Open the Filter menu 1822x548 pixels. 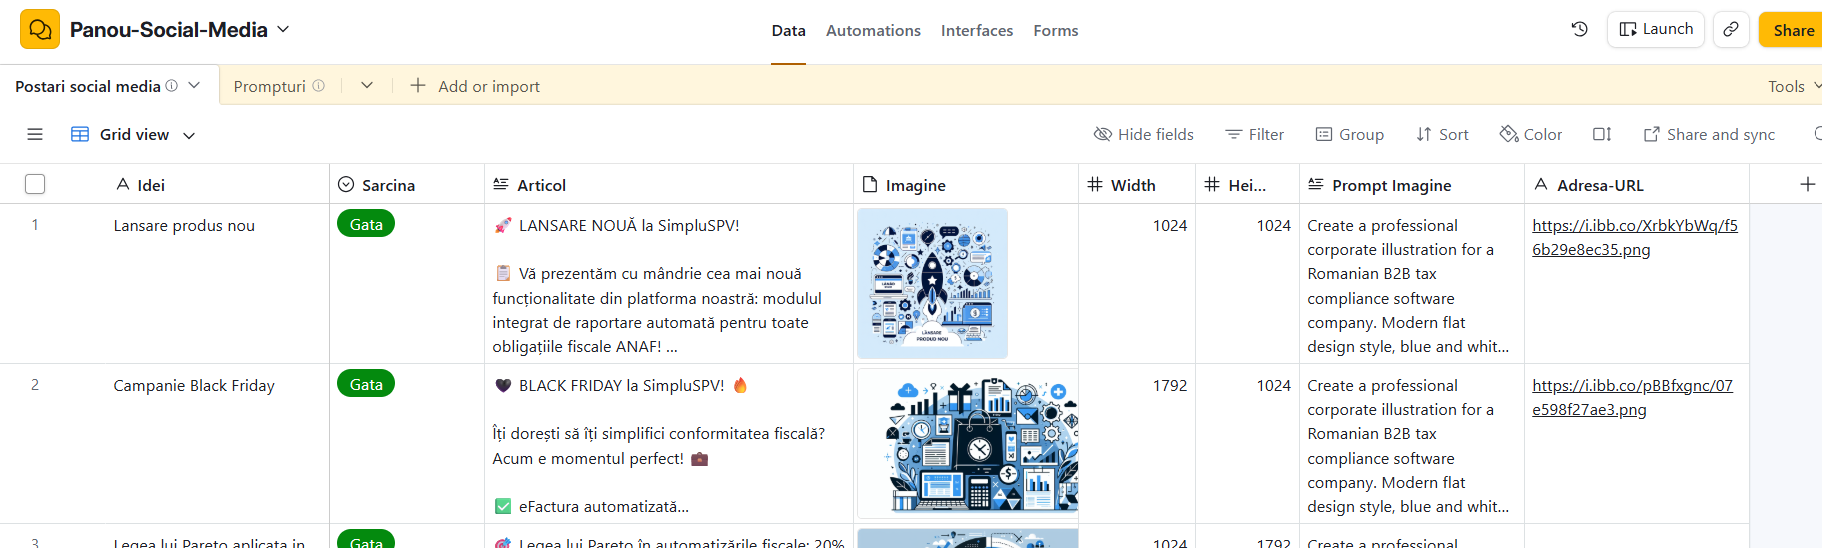tap(1255, 134)
